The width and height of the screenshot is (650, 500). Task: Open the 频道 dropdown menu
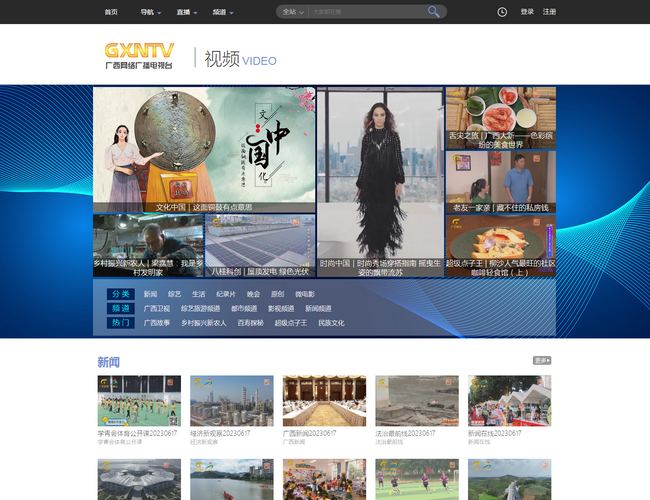pos(222,12)
